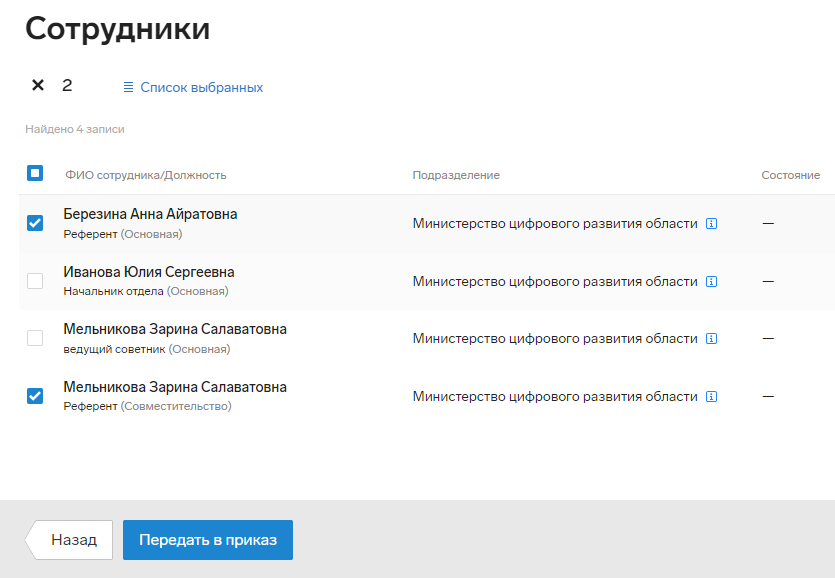Click Министерство цифрового развития области in first row
The height and width of the screenshot is (578, 835).
coord(555,224)
